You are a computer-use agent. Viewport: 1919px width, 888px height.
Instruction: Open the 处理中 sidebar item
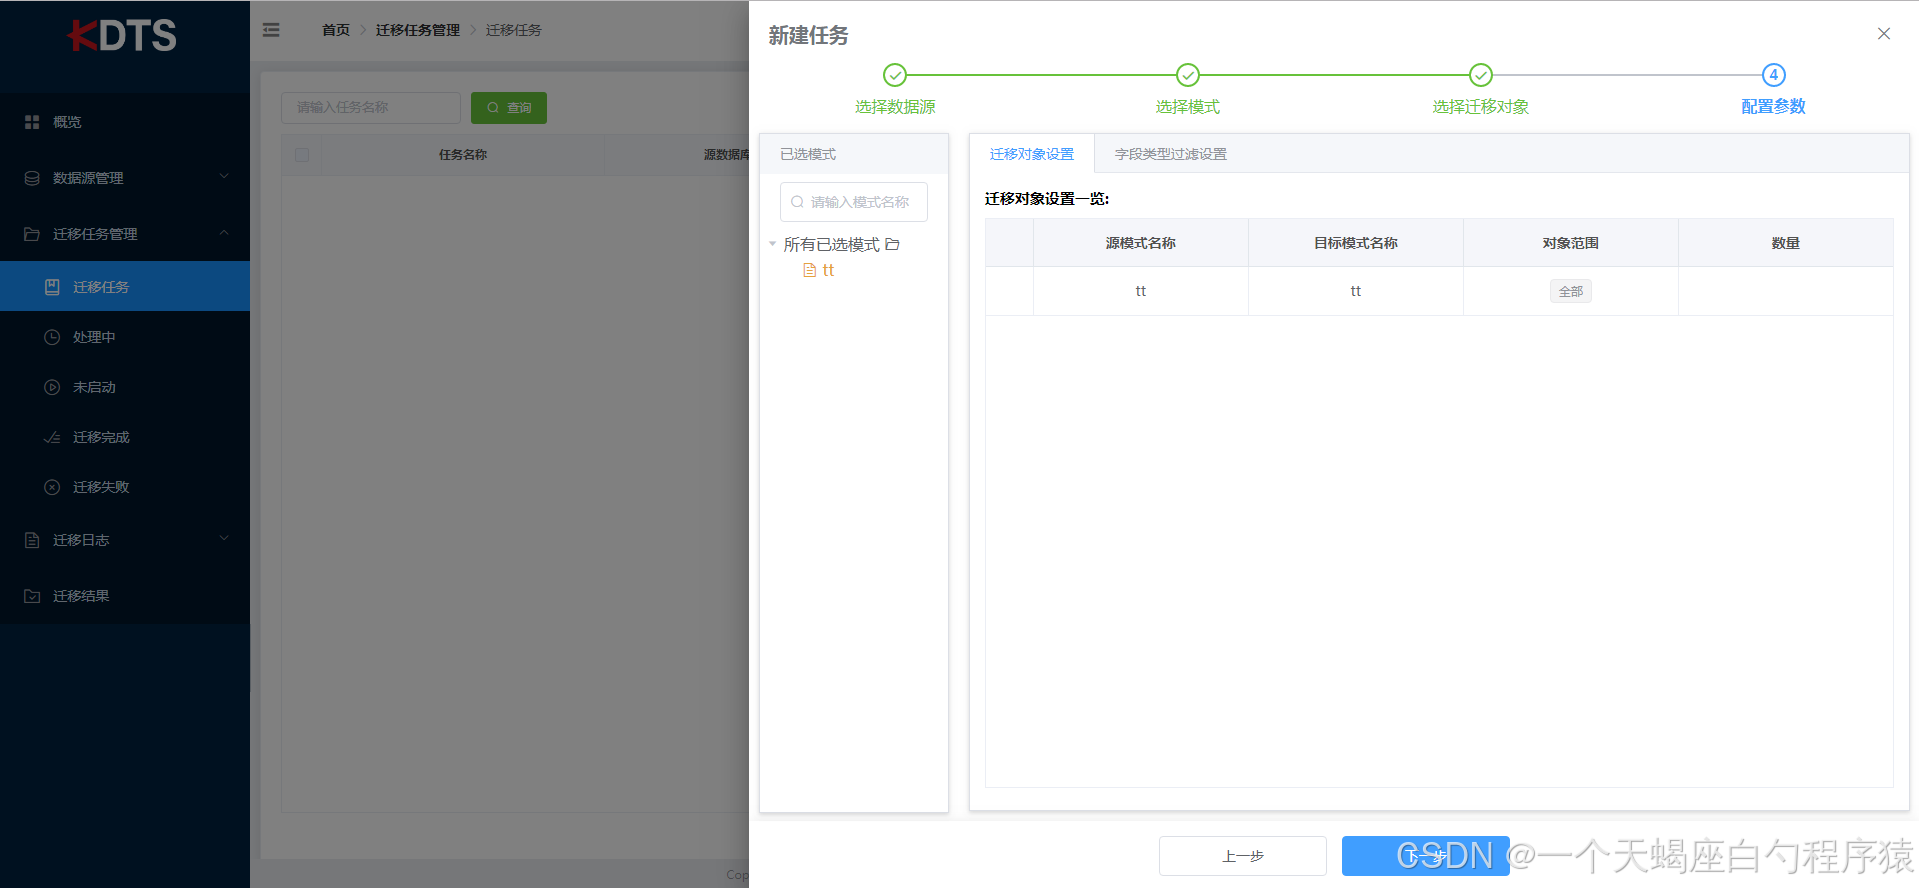[x=125, y=337]
